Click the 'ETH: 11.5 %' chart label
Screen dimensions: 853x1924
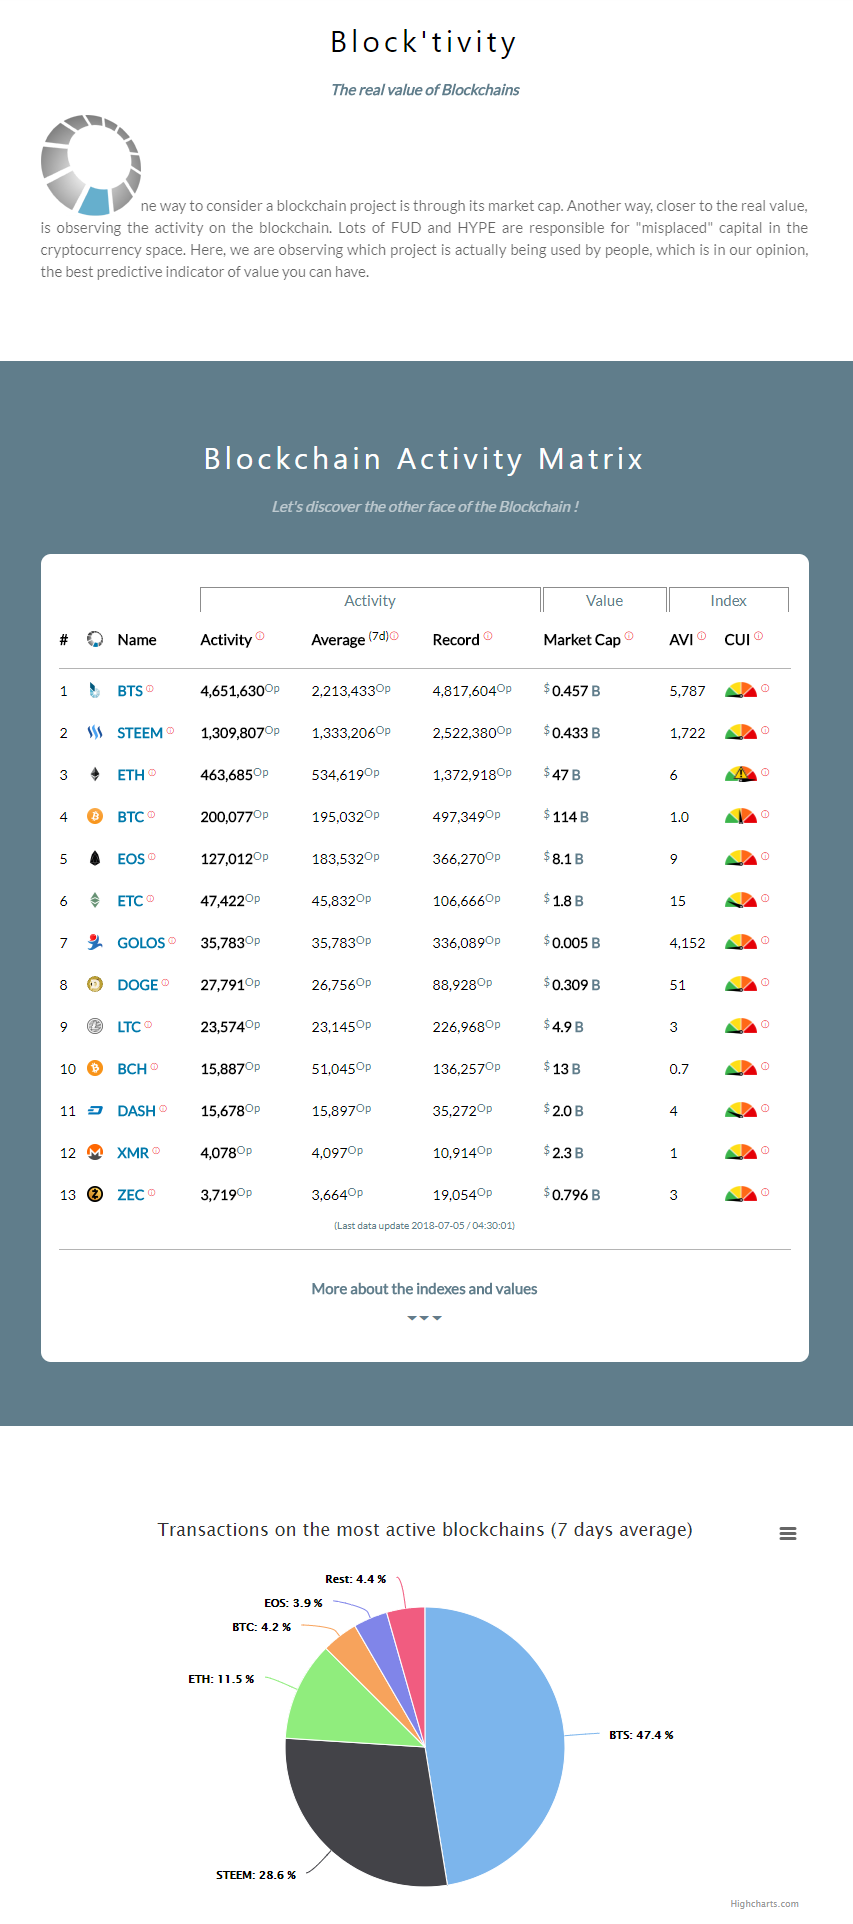point(221,1679)
